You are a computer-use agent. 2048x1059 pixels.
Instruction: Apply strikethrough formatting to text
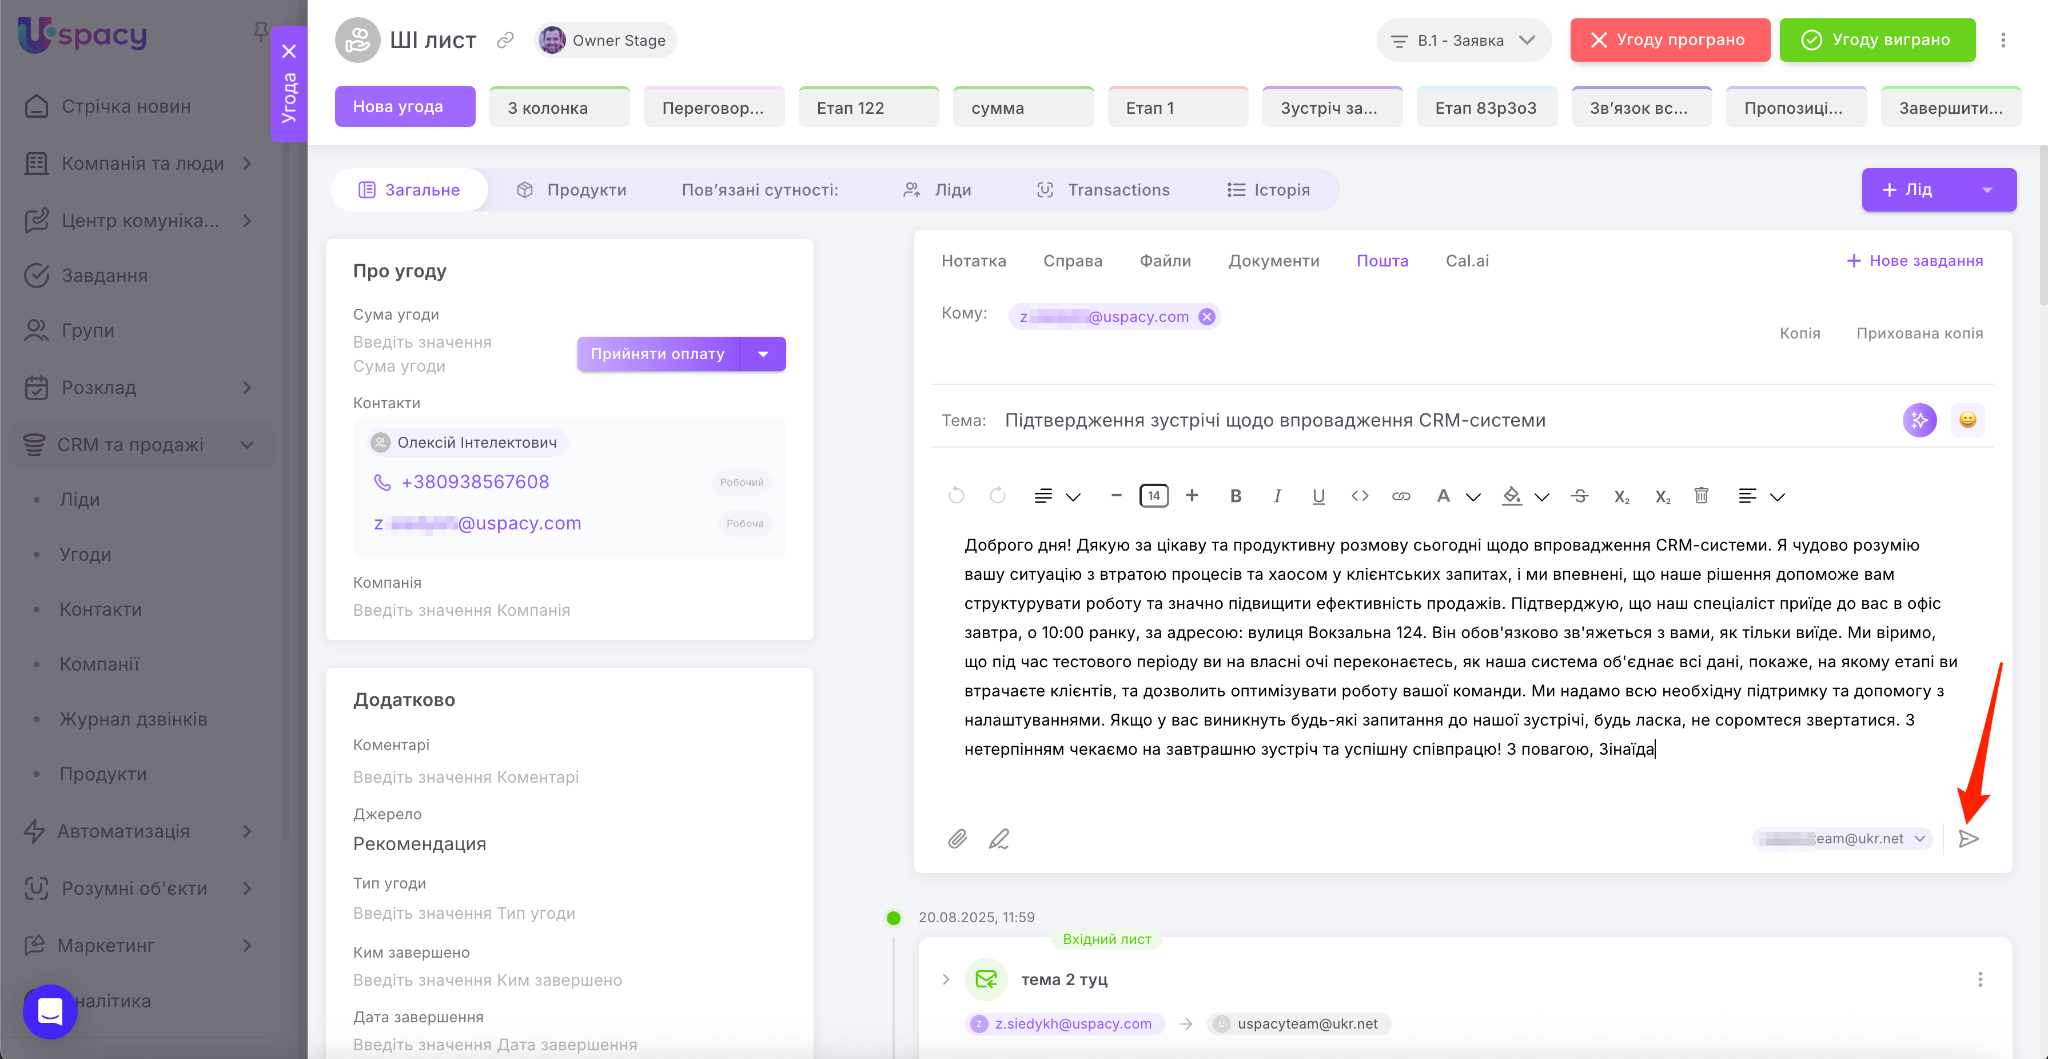[1580, 496]
